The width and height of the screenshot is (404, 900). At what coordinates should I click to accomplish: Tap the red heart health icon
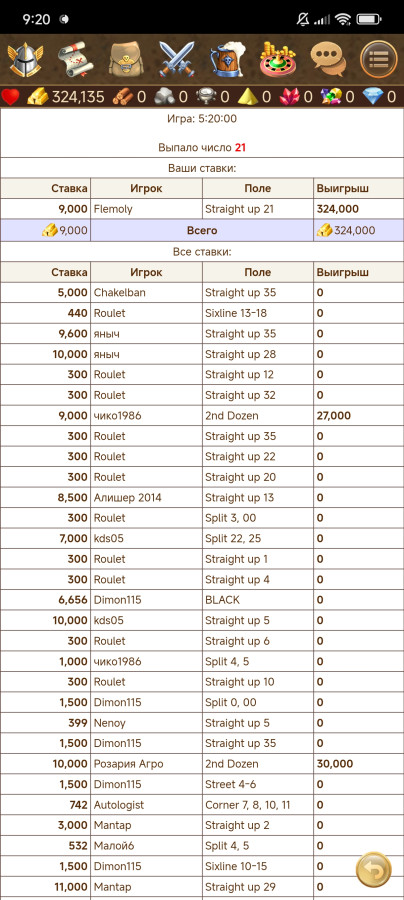tap(10, 96)
